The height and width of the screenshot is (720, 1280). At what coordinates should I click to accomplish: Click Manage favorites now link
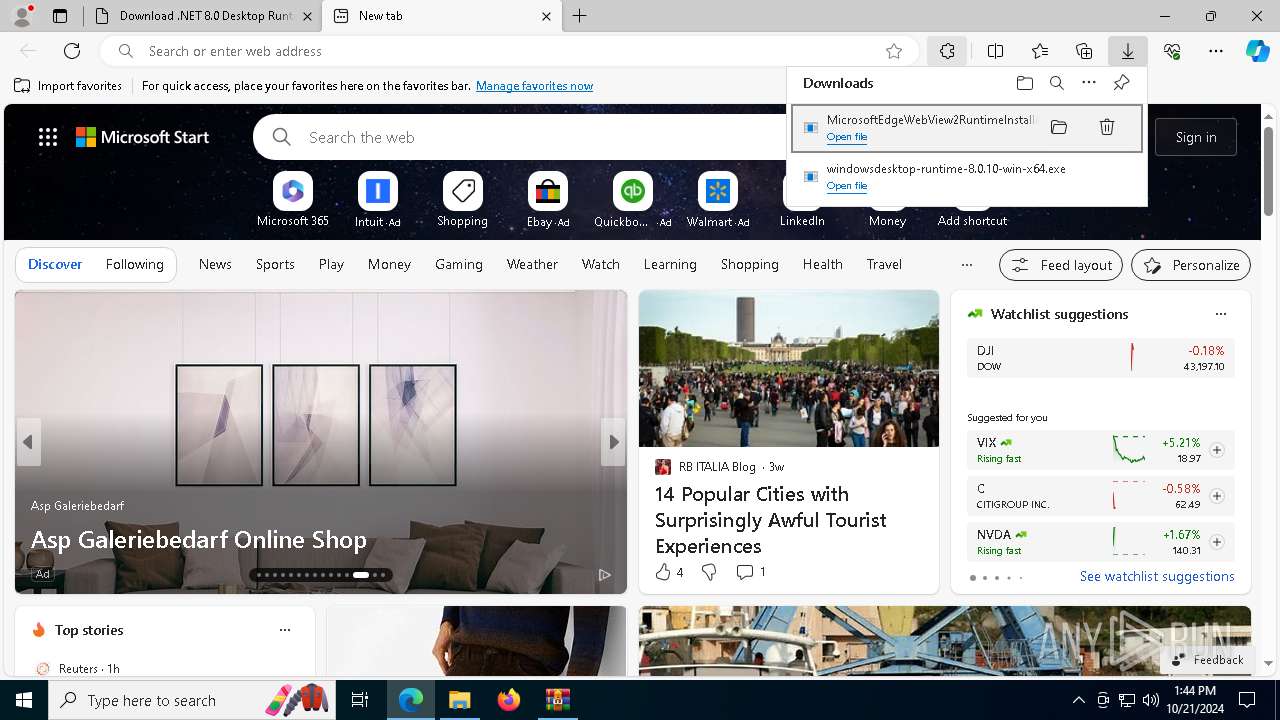[x=534, y=86]
